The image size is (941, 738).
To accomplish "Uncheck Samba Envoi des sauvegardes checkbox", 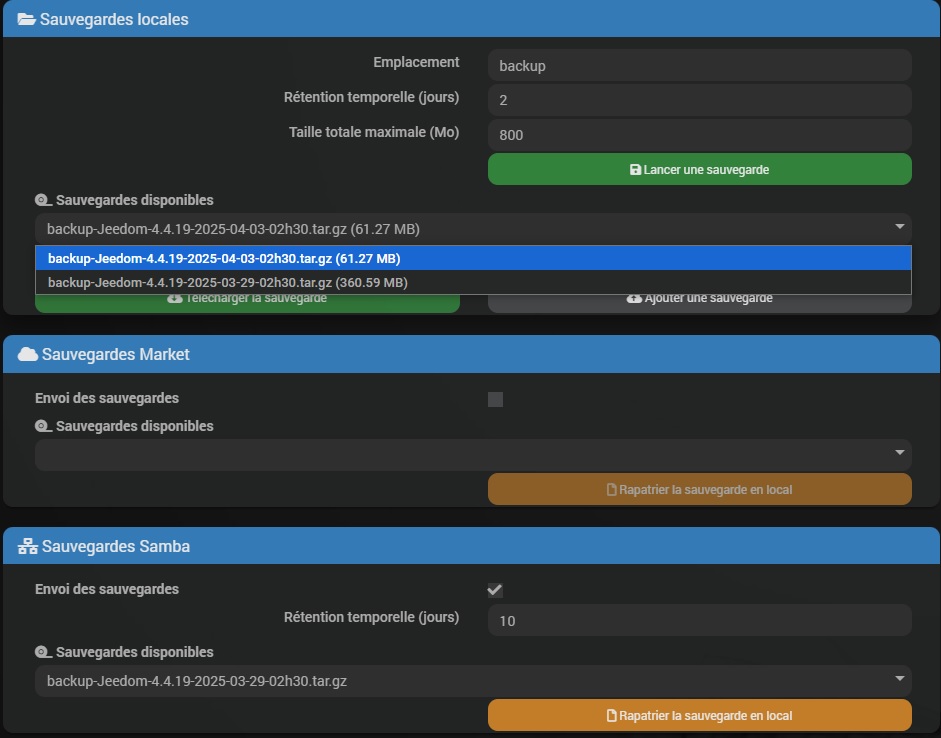I will 495,590.
